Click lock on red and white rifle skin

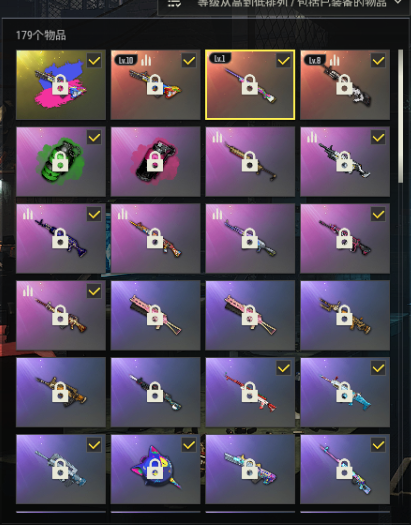(x=250, y=392)
